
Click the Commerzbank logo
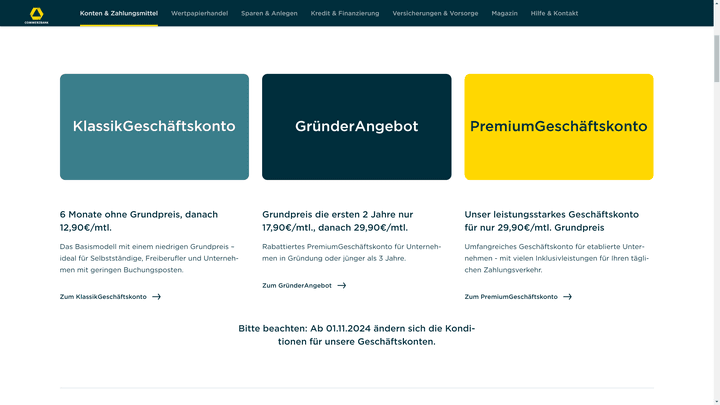click(36, 15)
